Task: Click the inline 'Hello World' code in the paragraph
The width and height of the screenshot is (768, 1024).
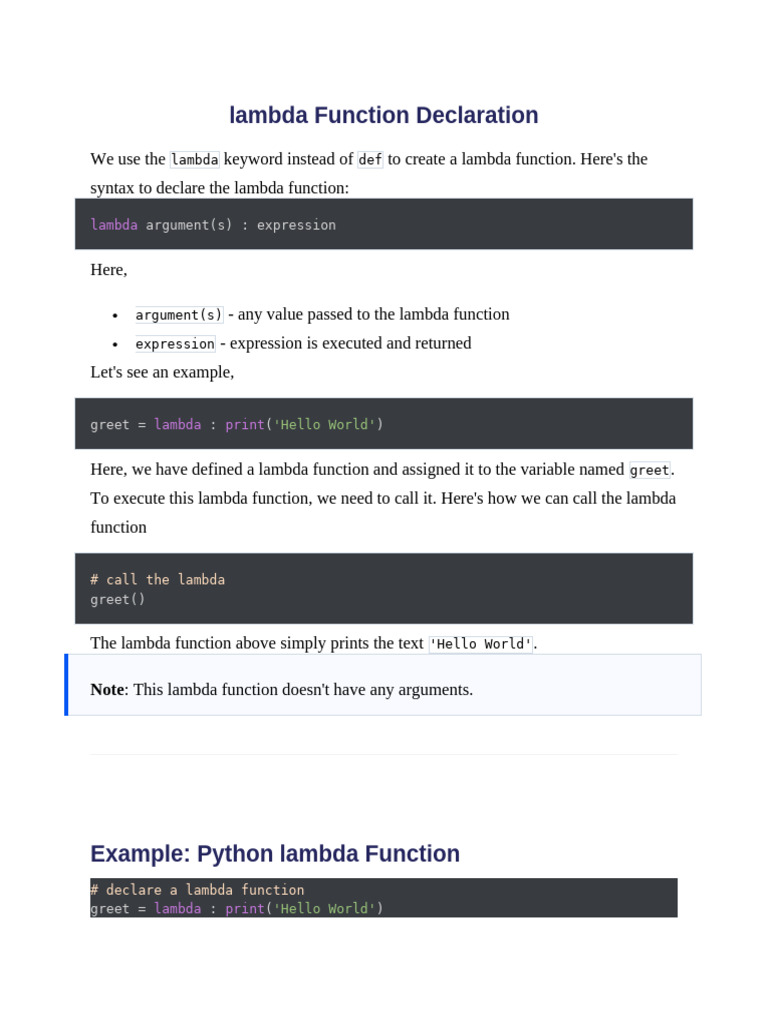Action: point(480,644)
